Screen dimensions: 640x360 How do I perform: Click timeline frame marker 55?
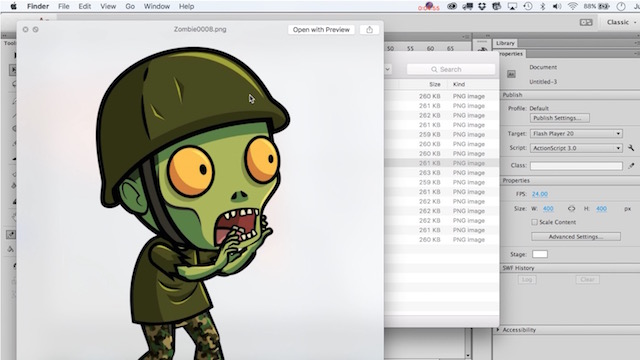410,49
